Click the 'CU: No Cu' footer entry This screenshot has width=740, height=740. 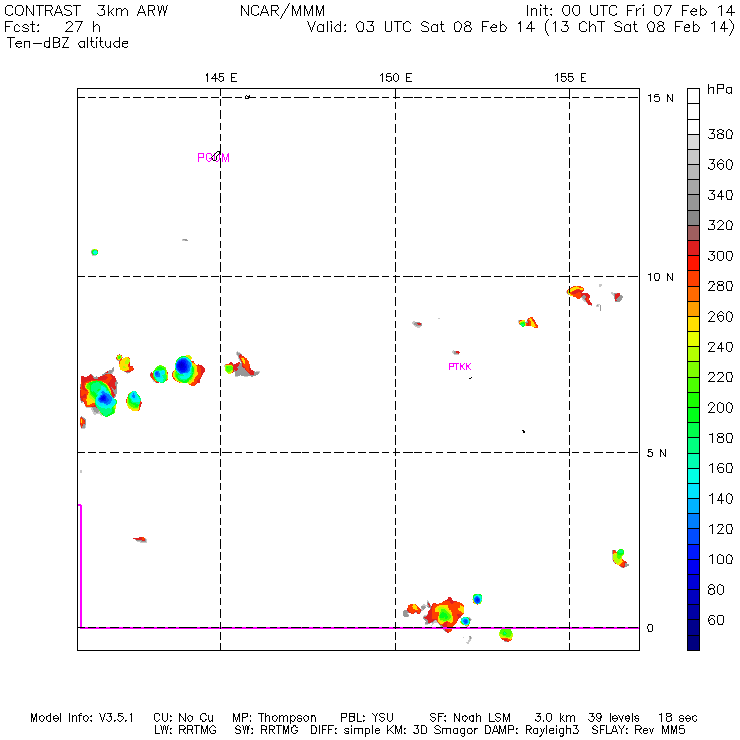coord(184,718)
